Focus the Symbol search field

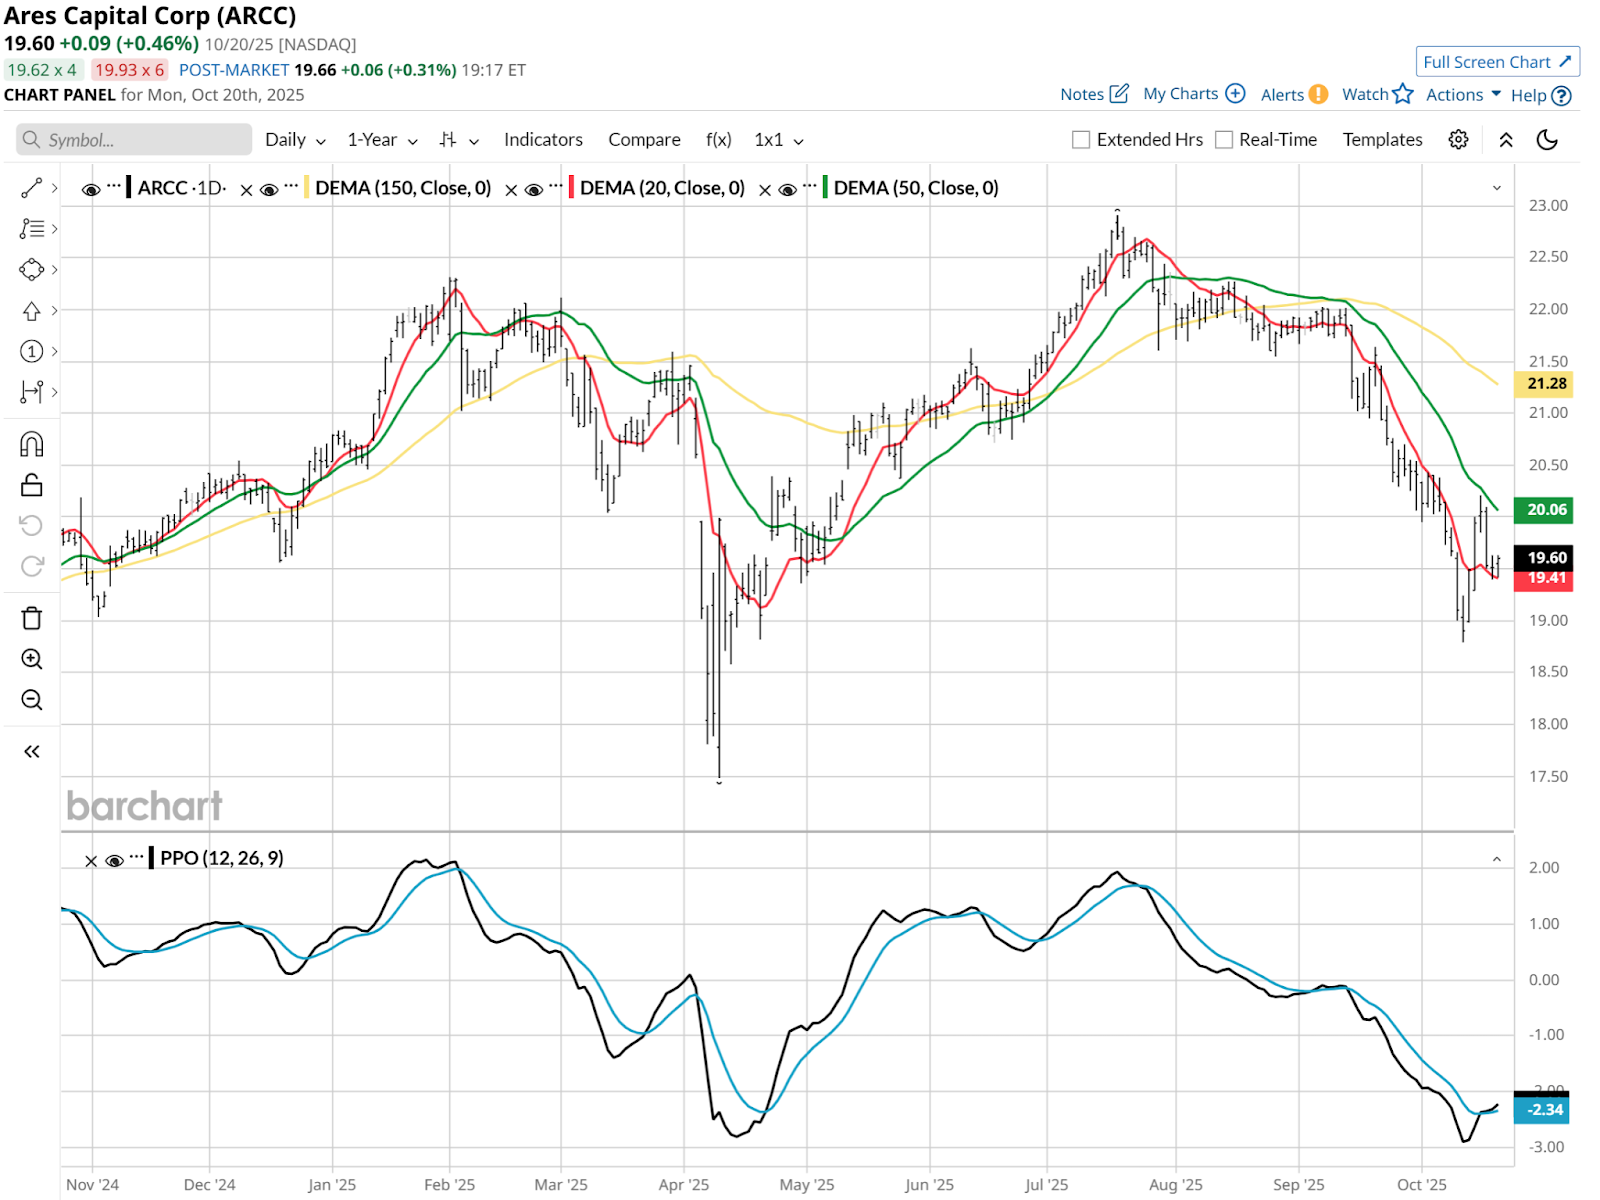(x=134, y=140)
